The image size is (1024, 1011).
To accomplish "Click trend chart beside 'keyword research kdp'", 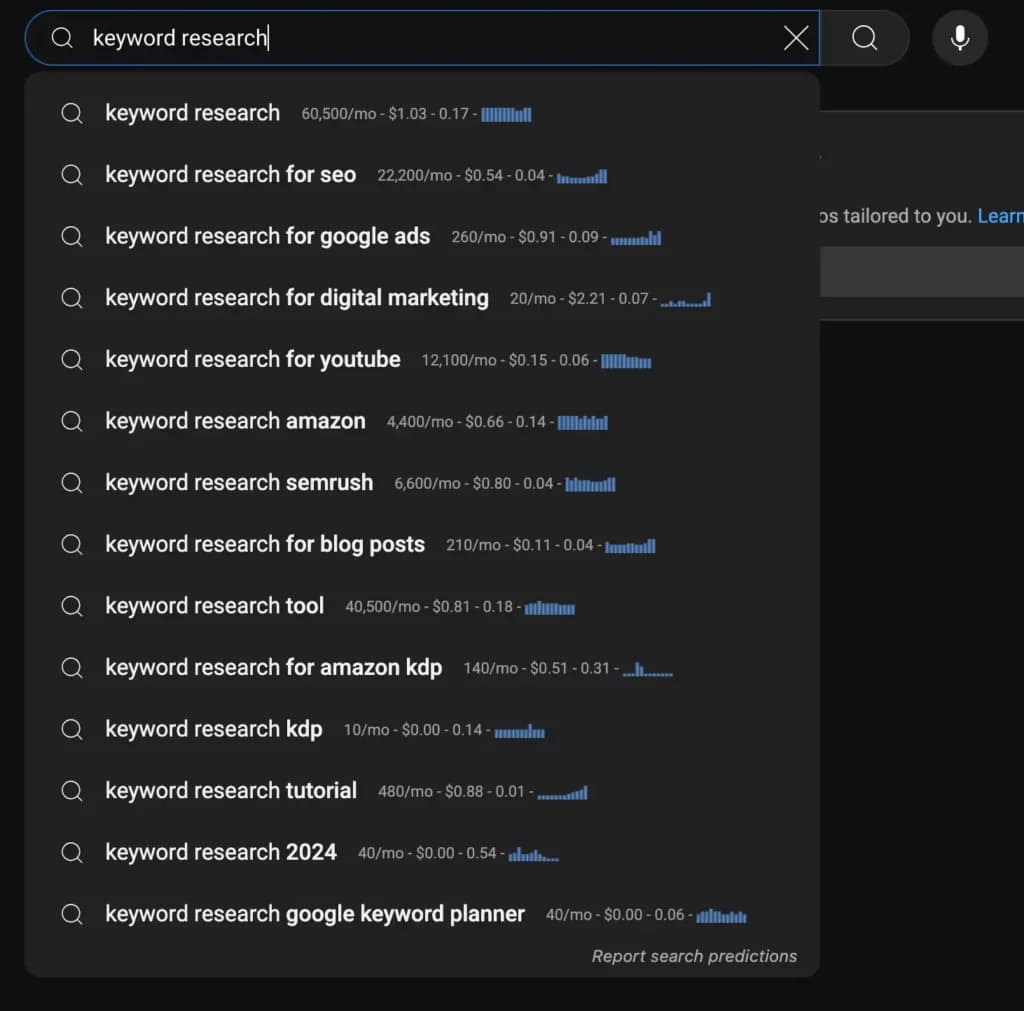I will tap(519, 731).
